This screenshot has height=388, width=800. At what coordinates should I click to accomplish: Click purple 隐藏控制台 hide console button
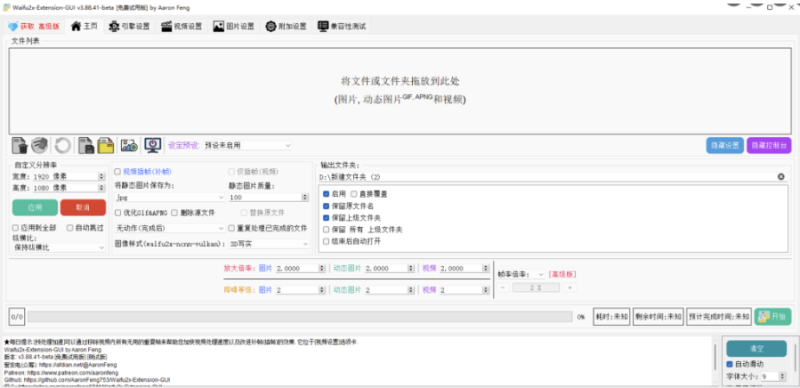click(769, 146)
